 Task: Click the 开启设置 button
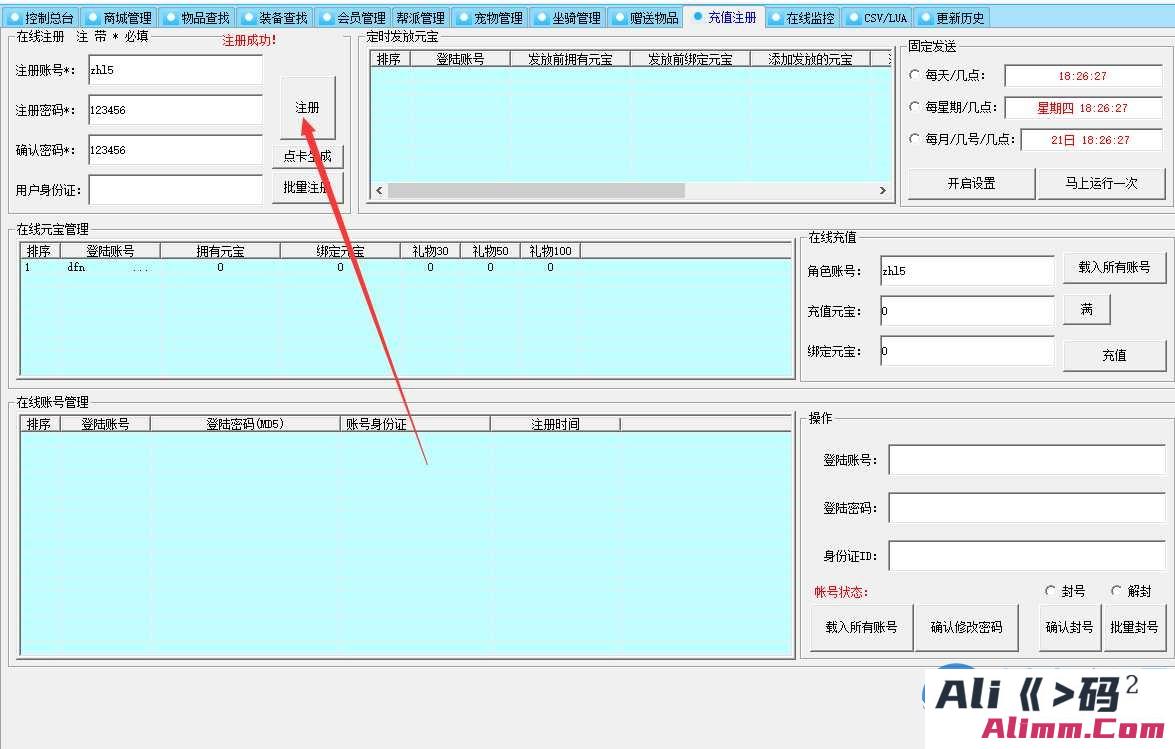[x=971, y=184]
